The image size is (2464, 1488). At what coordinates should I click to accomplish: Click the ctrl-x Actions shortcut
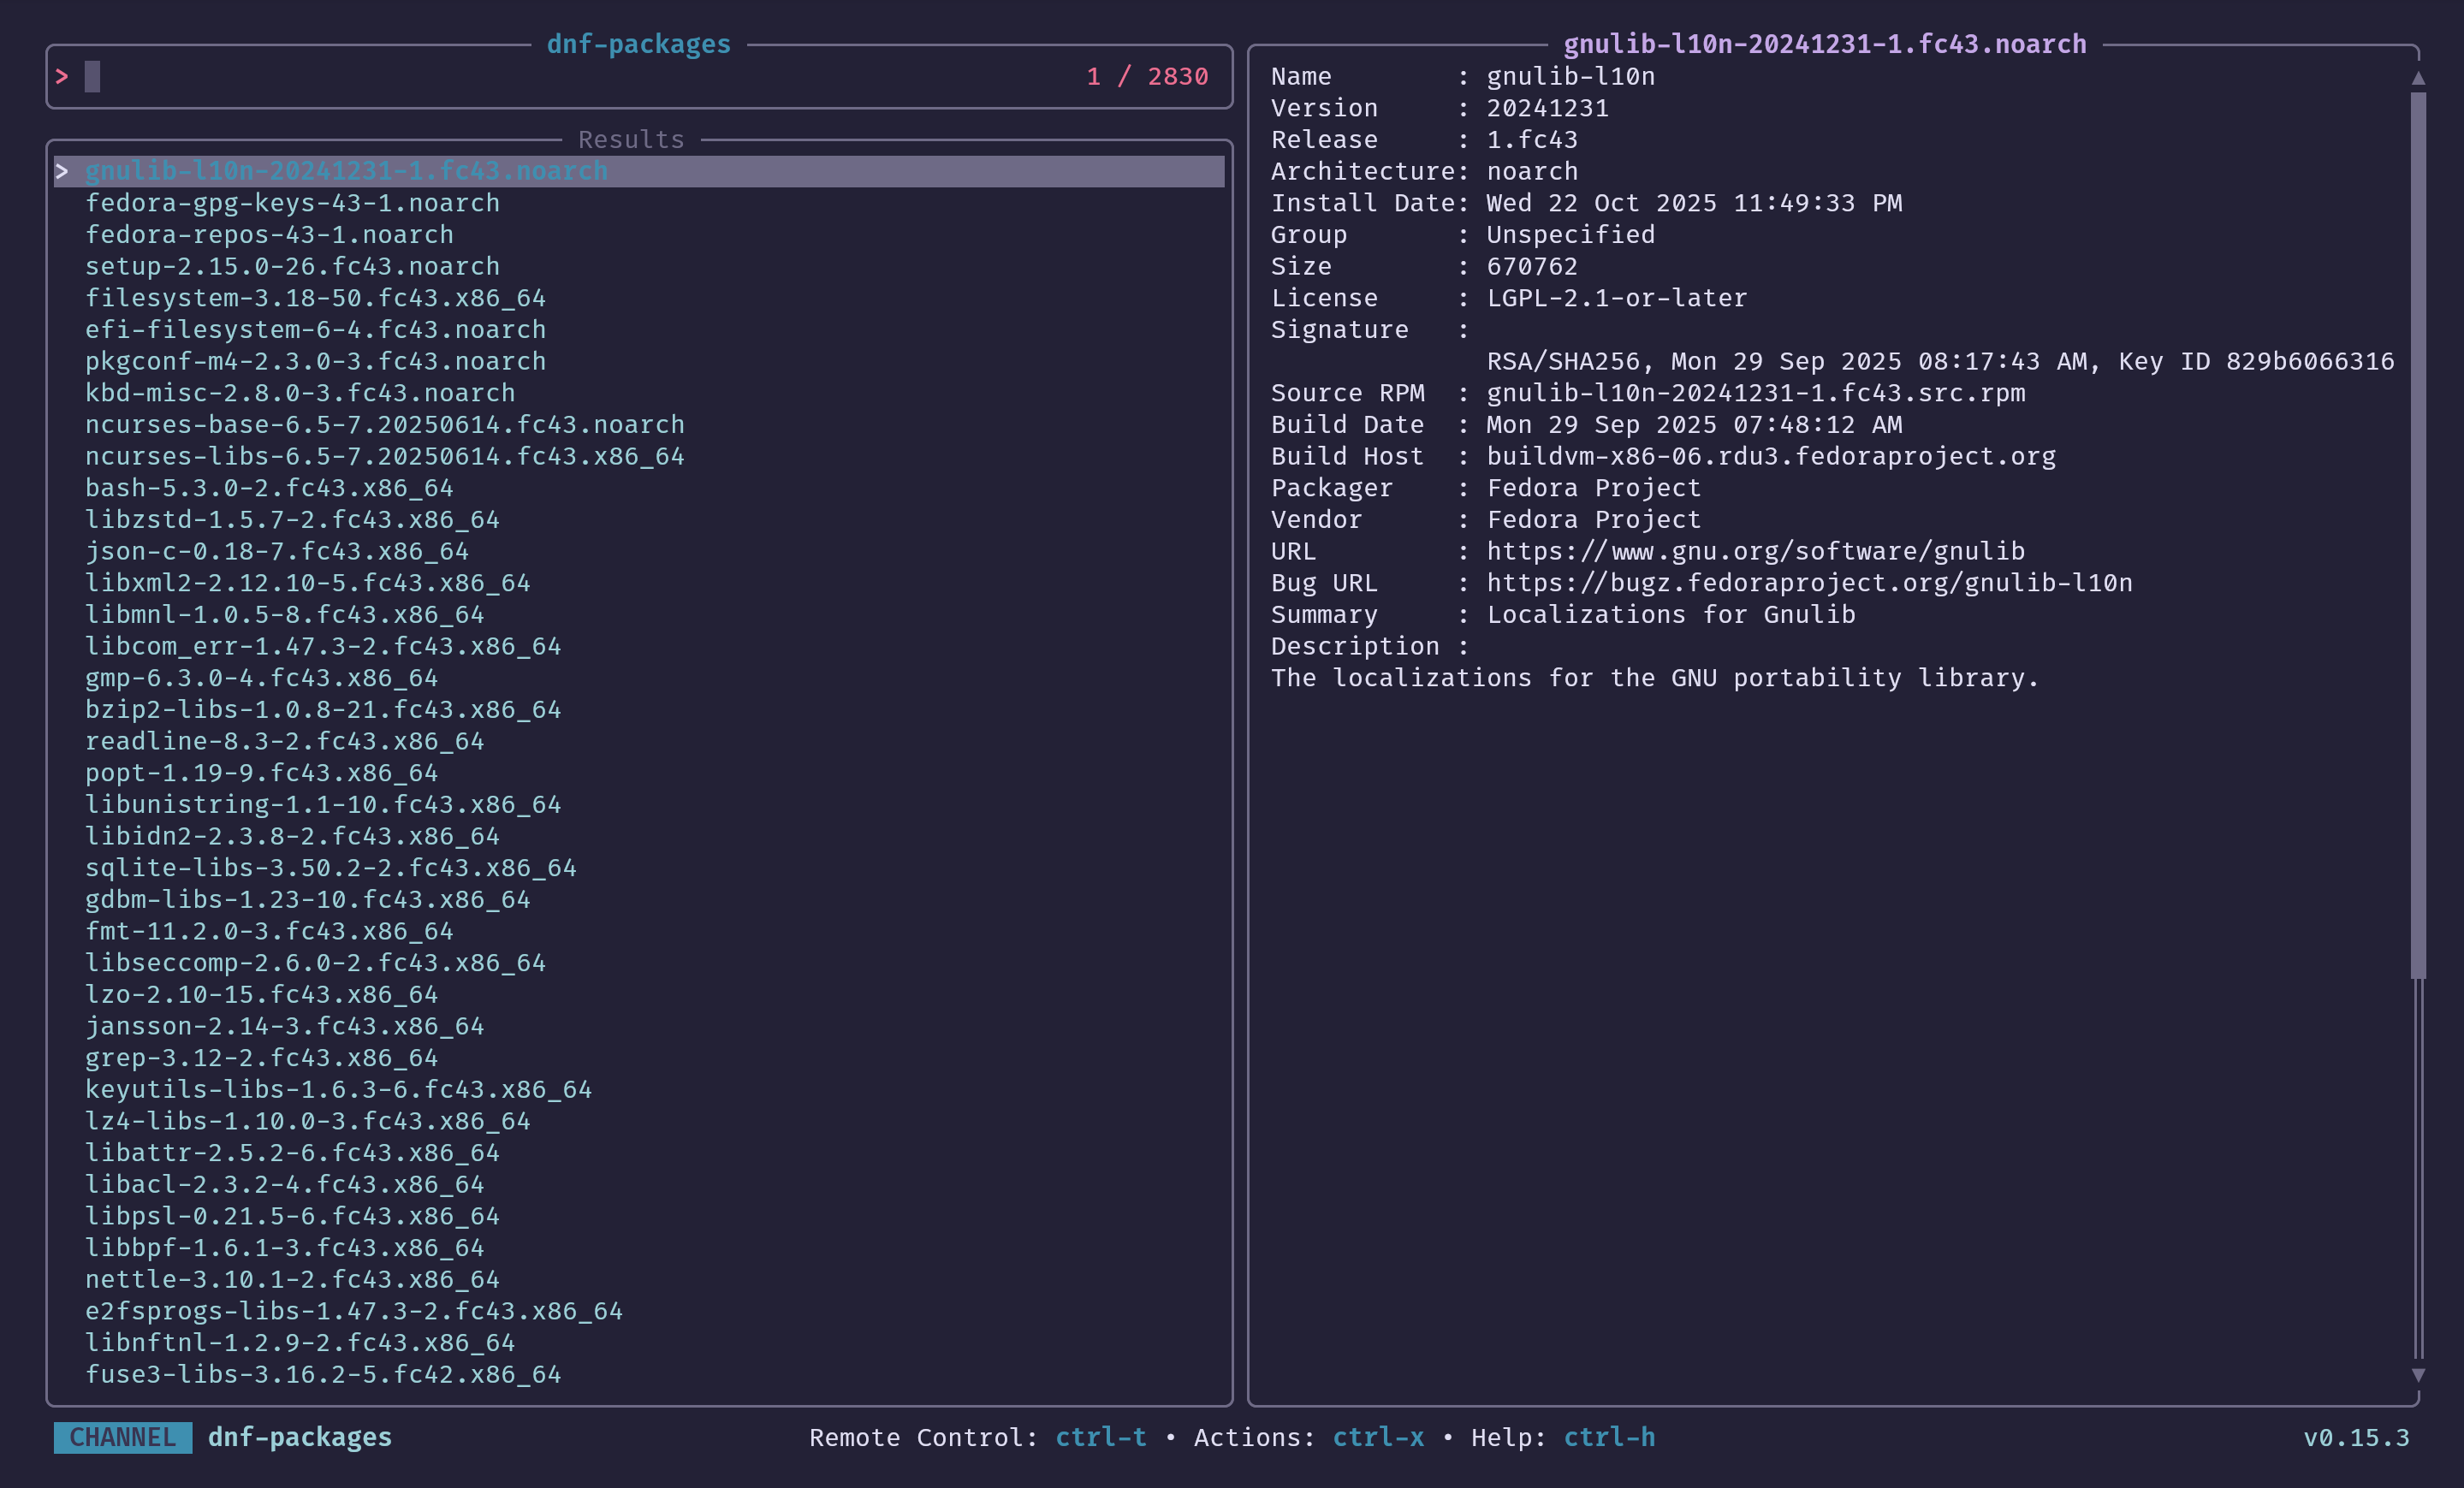(1378, 1437)
